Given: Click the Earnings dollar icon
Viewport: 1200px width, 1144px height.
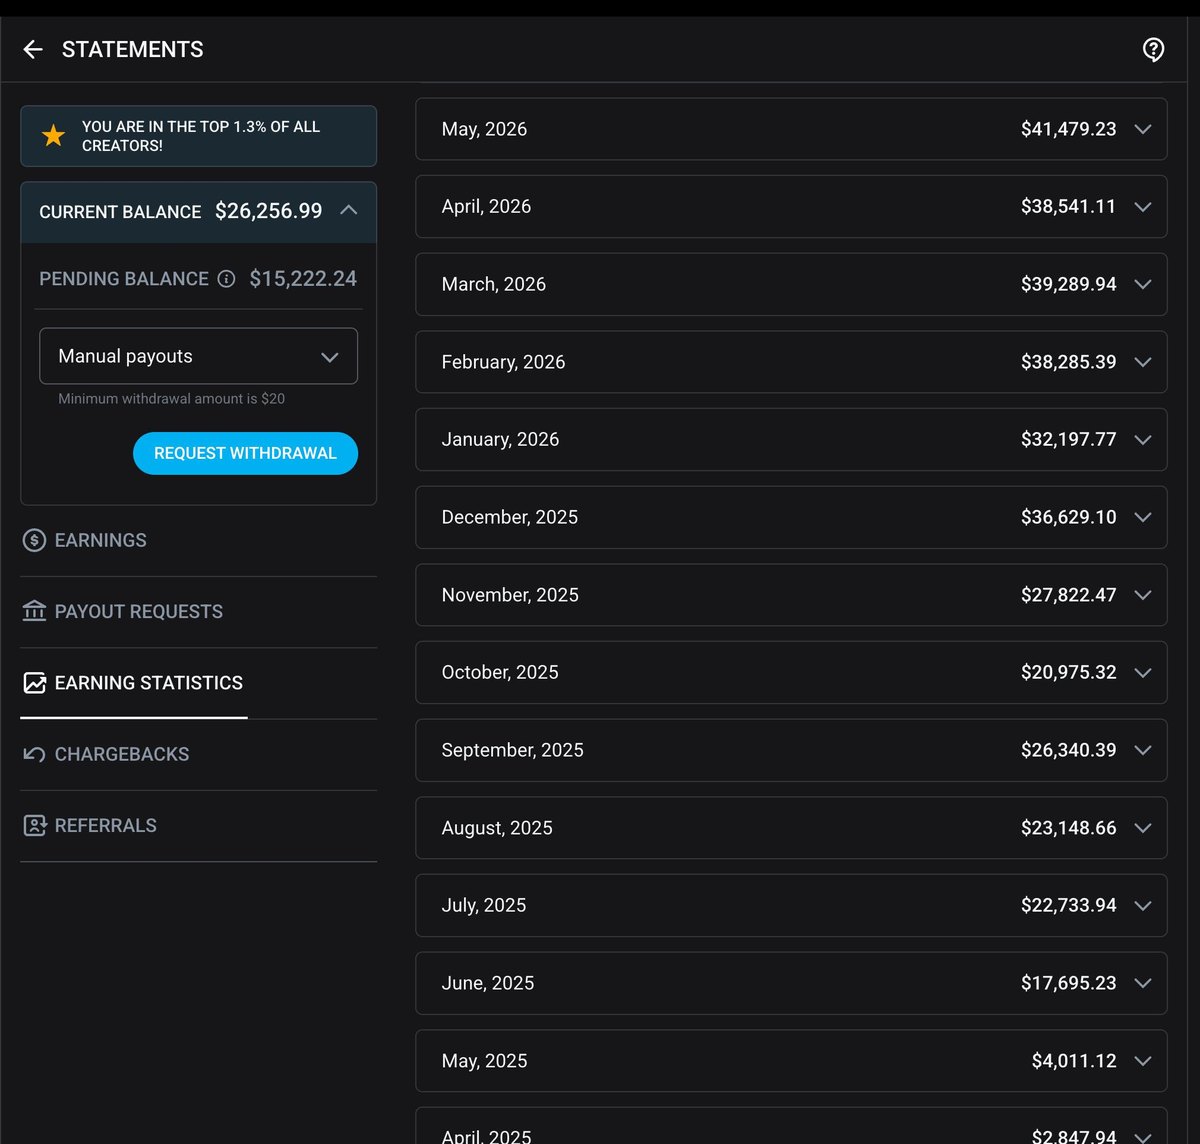Looking at the screenshot, I should click(34, 540).
